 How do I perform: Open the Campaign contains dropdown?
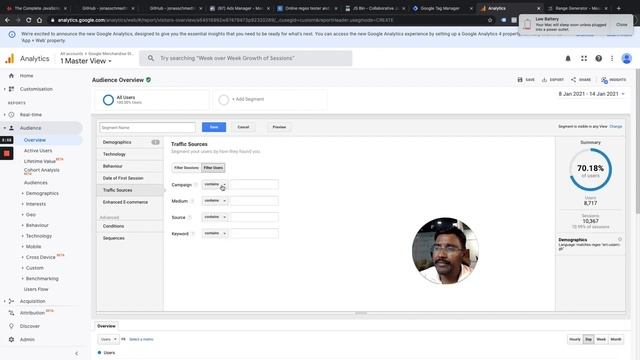pyautogui.click(x=215, y=184)
